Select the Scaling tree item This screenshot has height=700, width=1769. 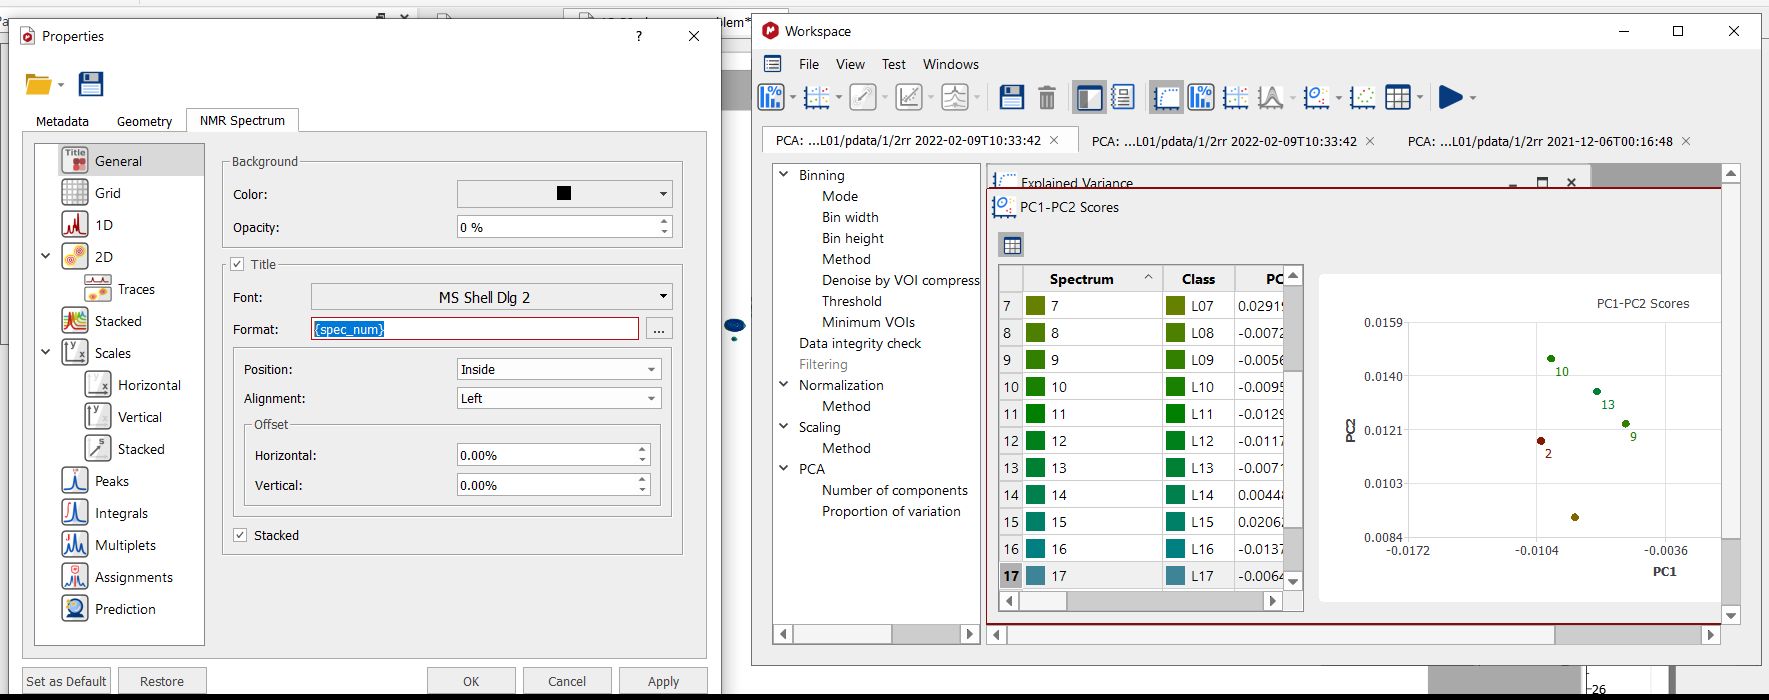pyautogui.click(x=819, y=427)
